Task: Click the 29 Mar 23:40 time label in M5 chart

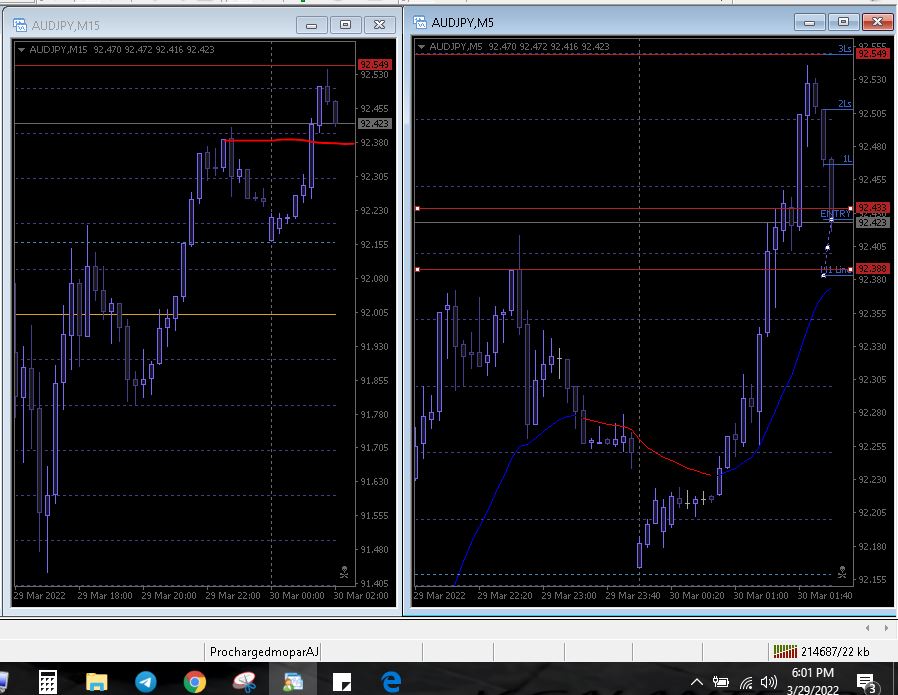Action: click(633, 595)
